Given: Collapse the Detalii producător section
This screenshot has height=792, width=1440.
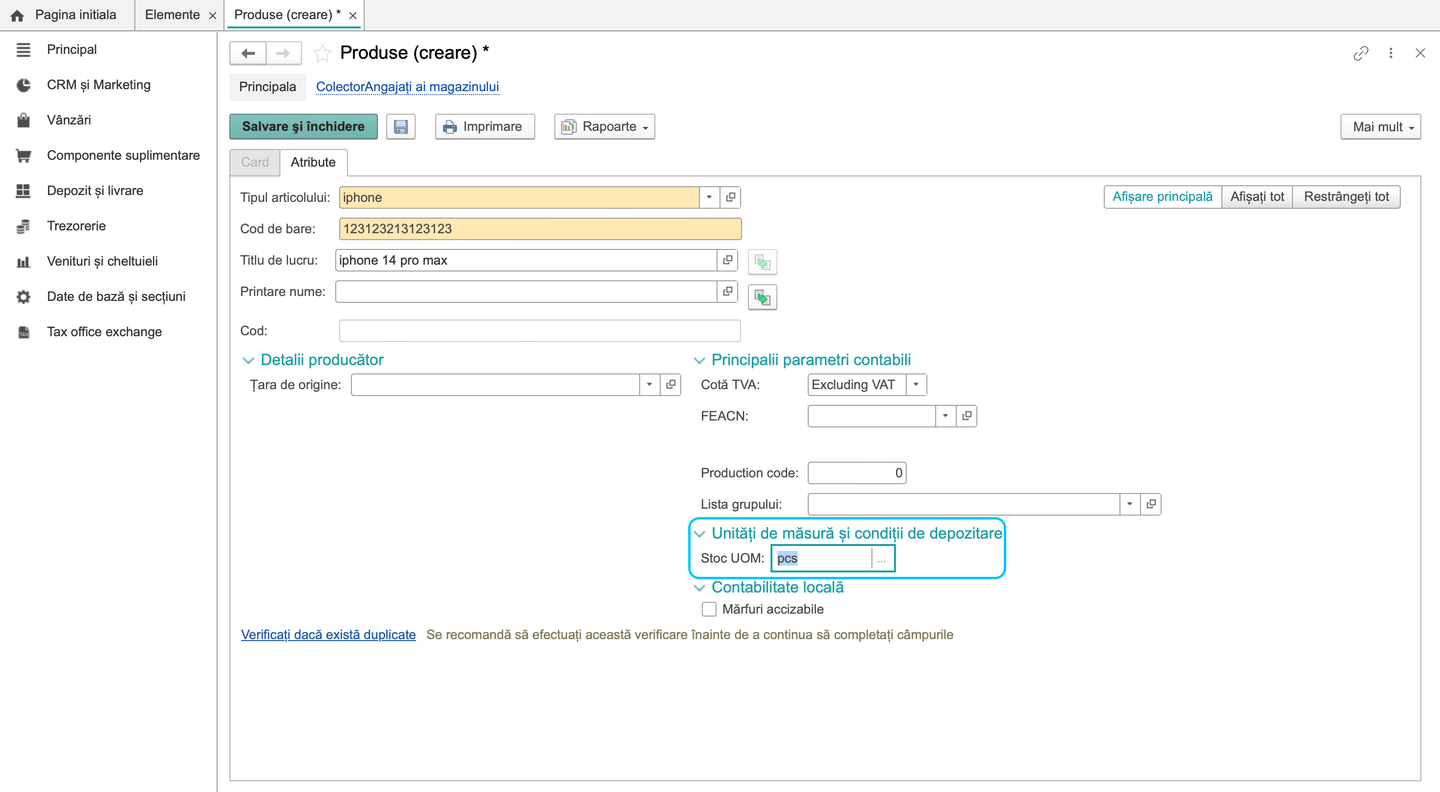Looking at the screenshot, I should 248,360.
